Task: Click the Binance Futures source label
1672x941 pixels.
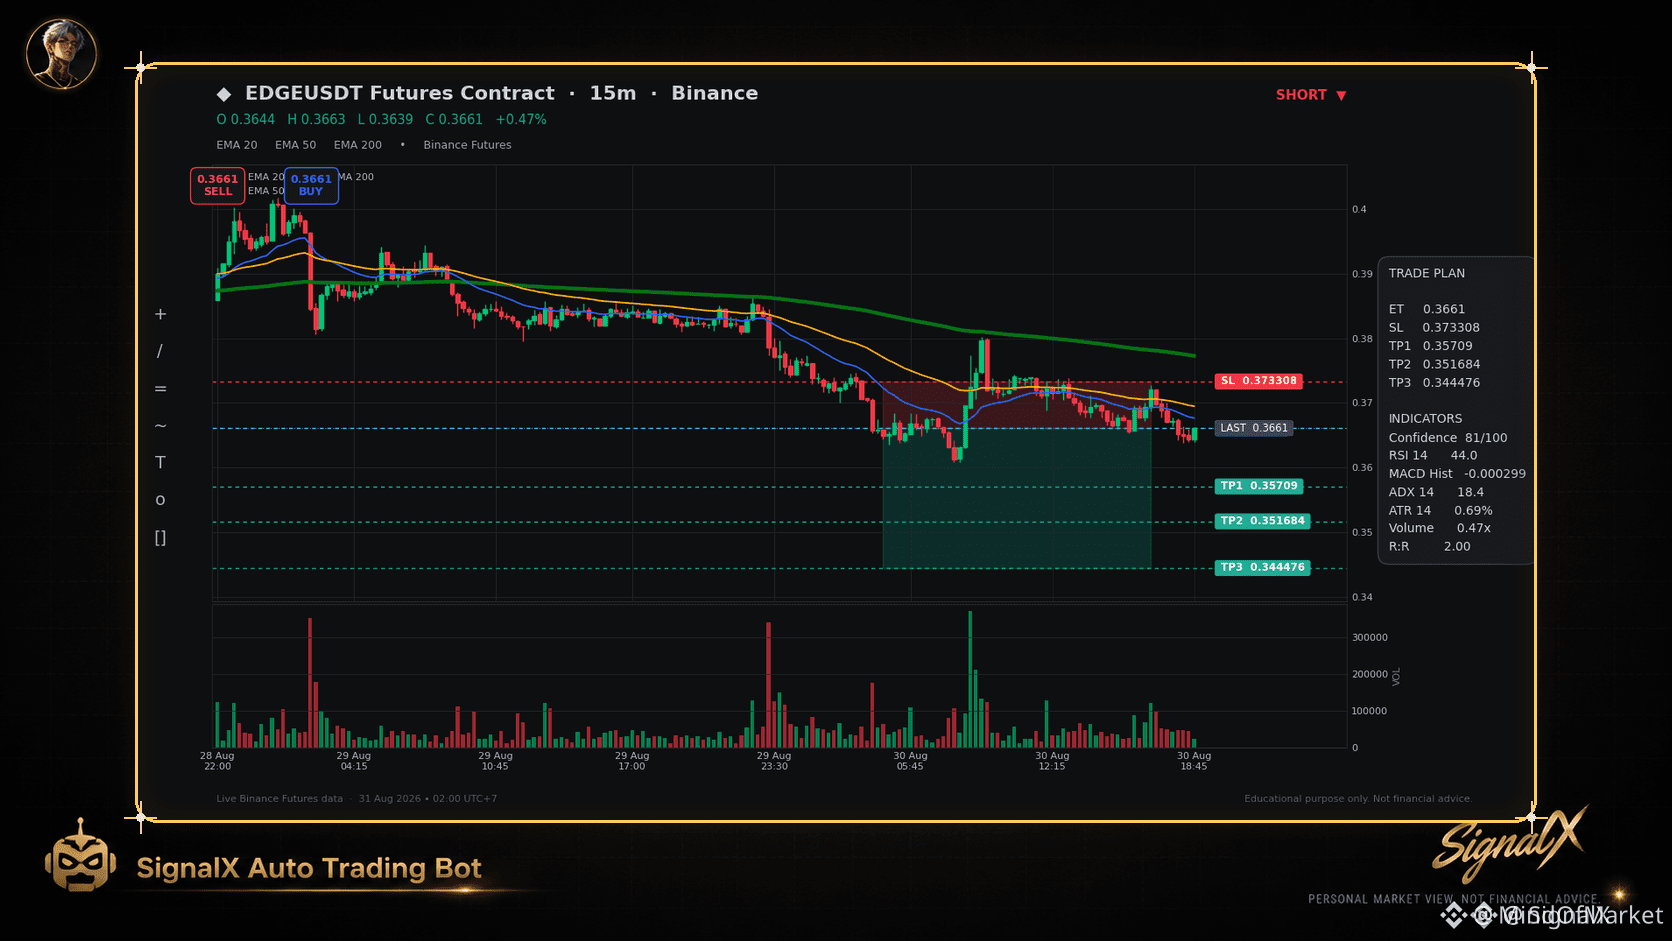Action: (x=467, y=145)
